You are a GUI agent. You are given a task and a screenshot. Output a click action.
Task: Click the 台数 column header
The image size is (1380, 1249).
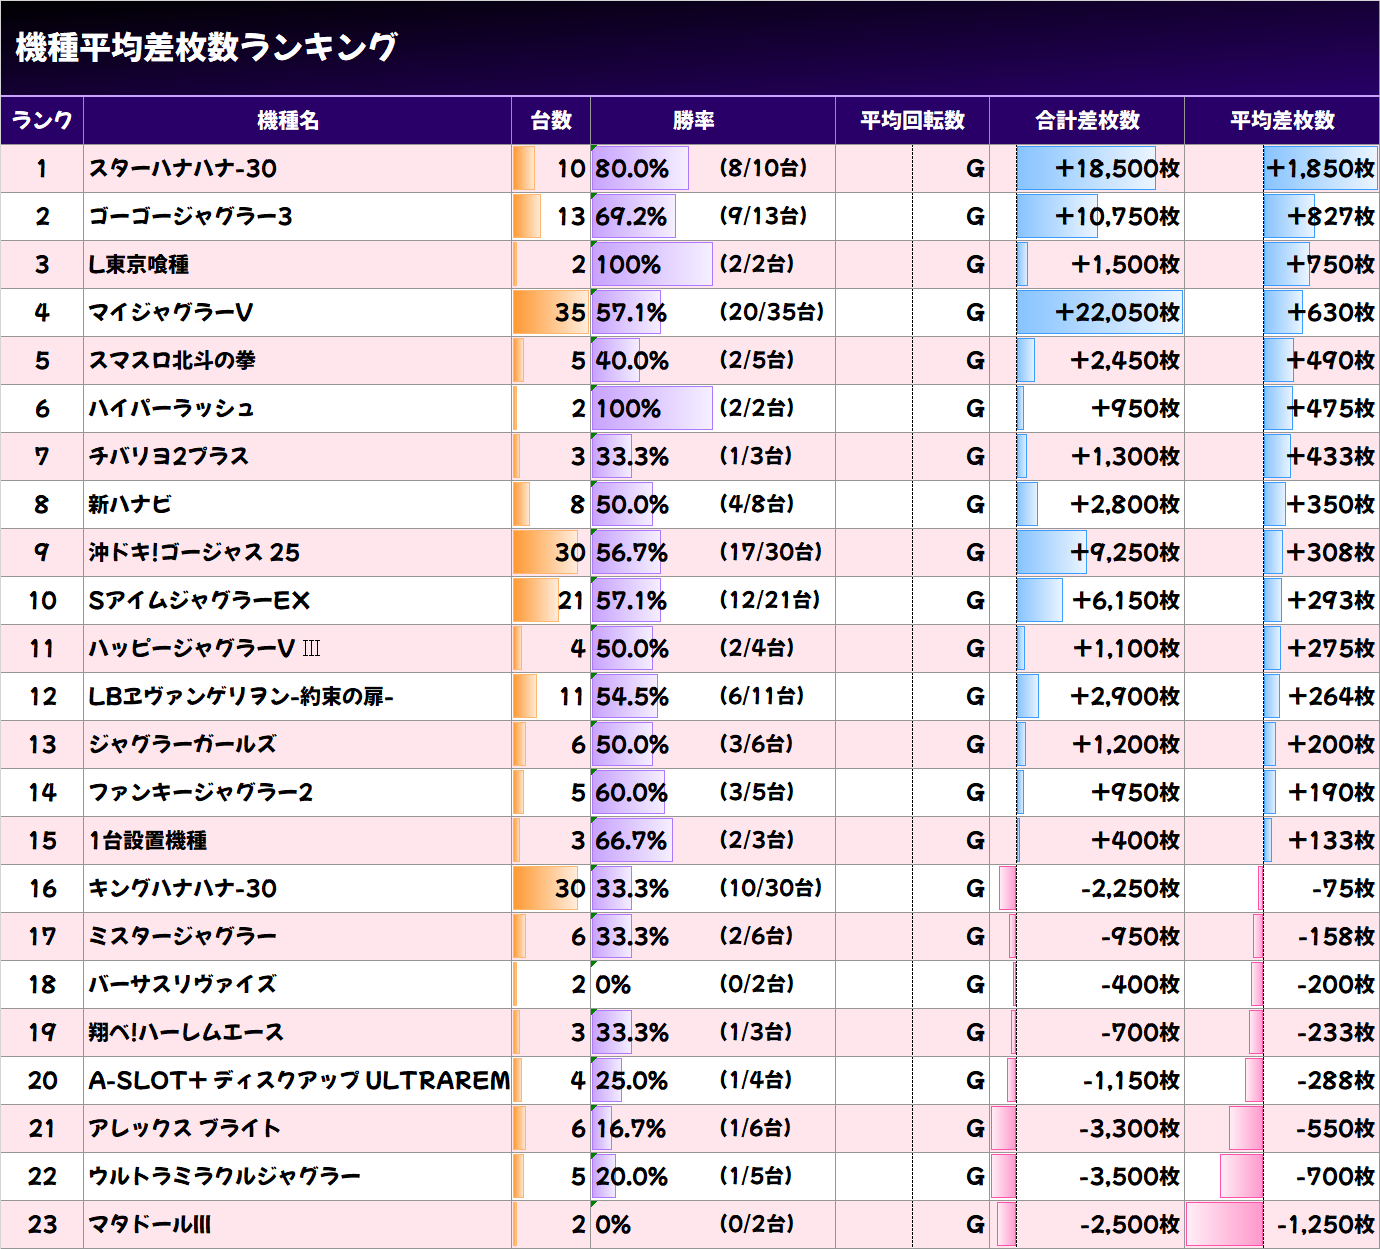click(x=551, y=121)
